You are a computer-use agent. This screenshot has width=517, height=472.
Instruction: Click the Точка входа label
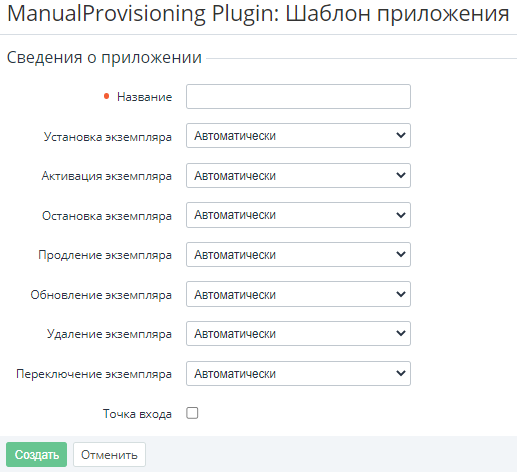[137, 414]
